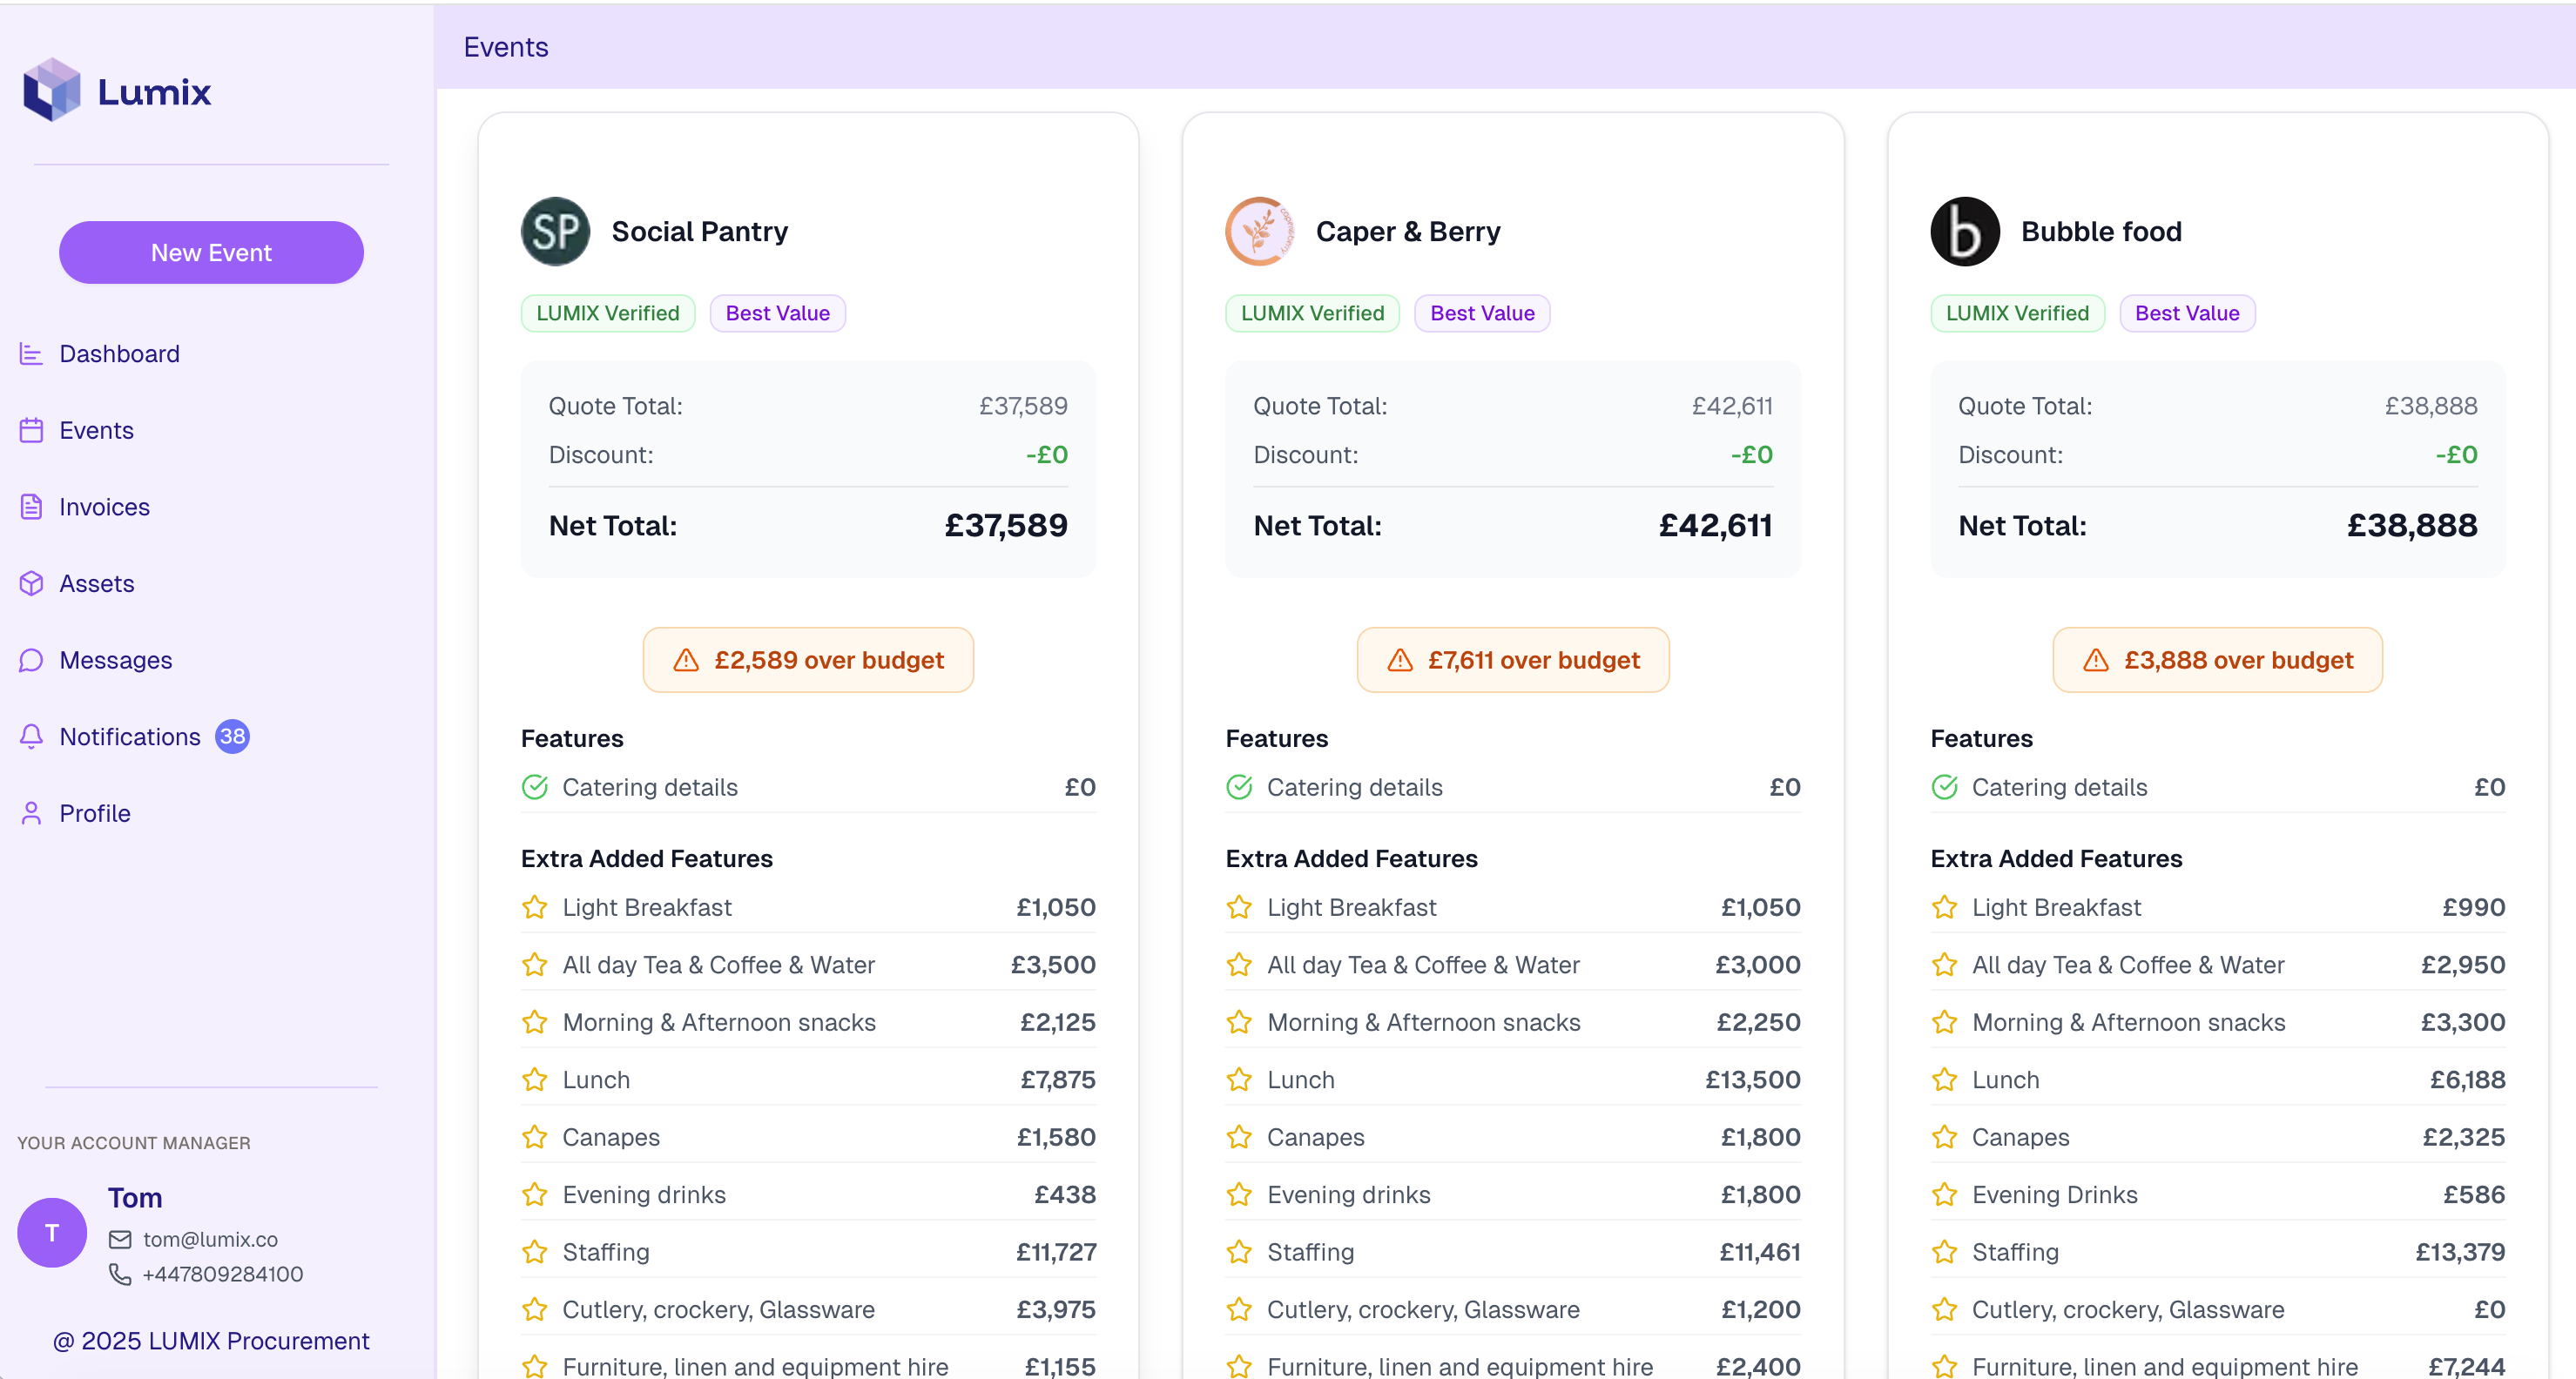The image size is (2576, 1379).
Task: Click Best Value tag on Caper & Berry
Action: click(x=1481, y=313)
